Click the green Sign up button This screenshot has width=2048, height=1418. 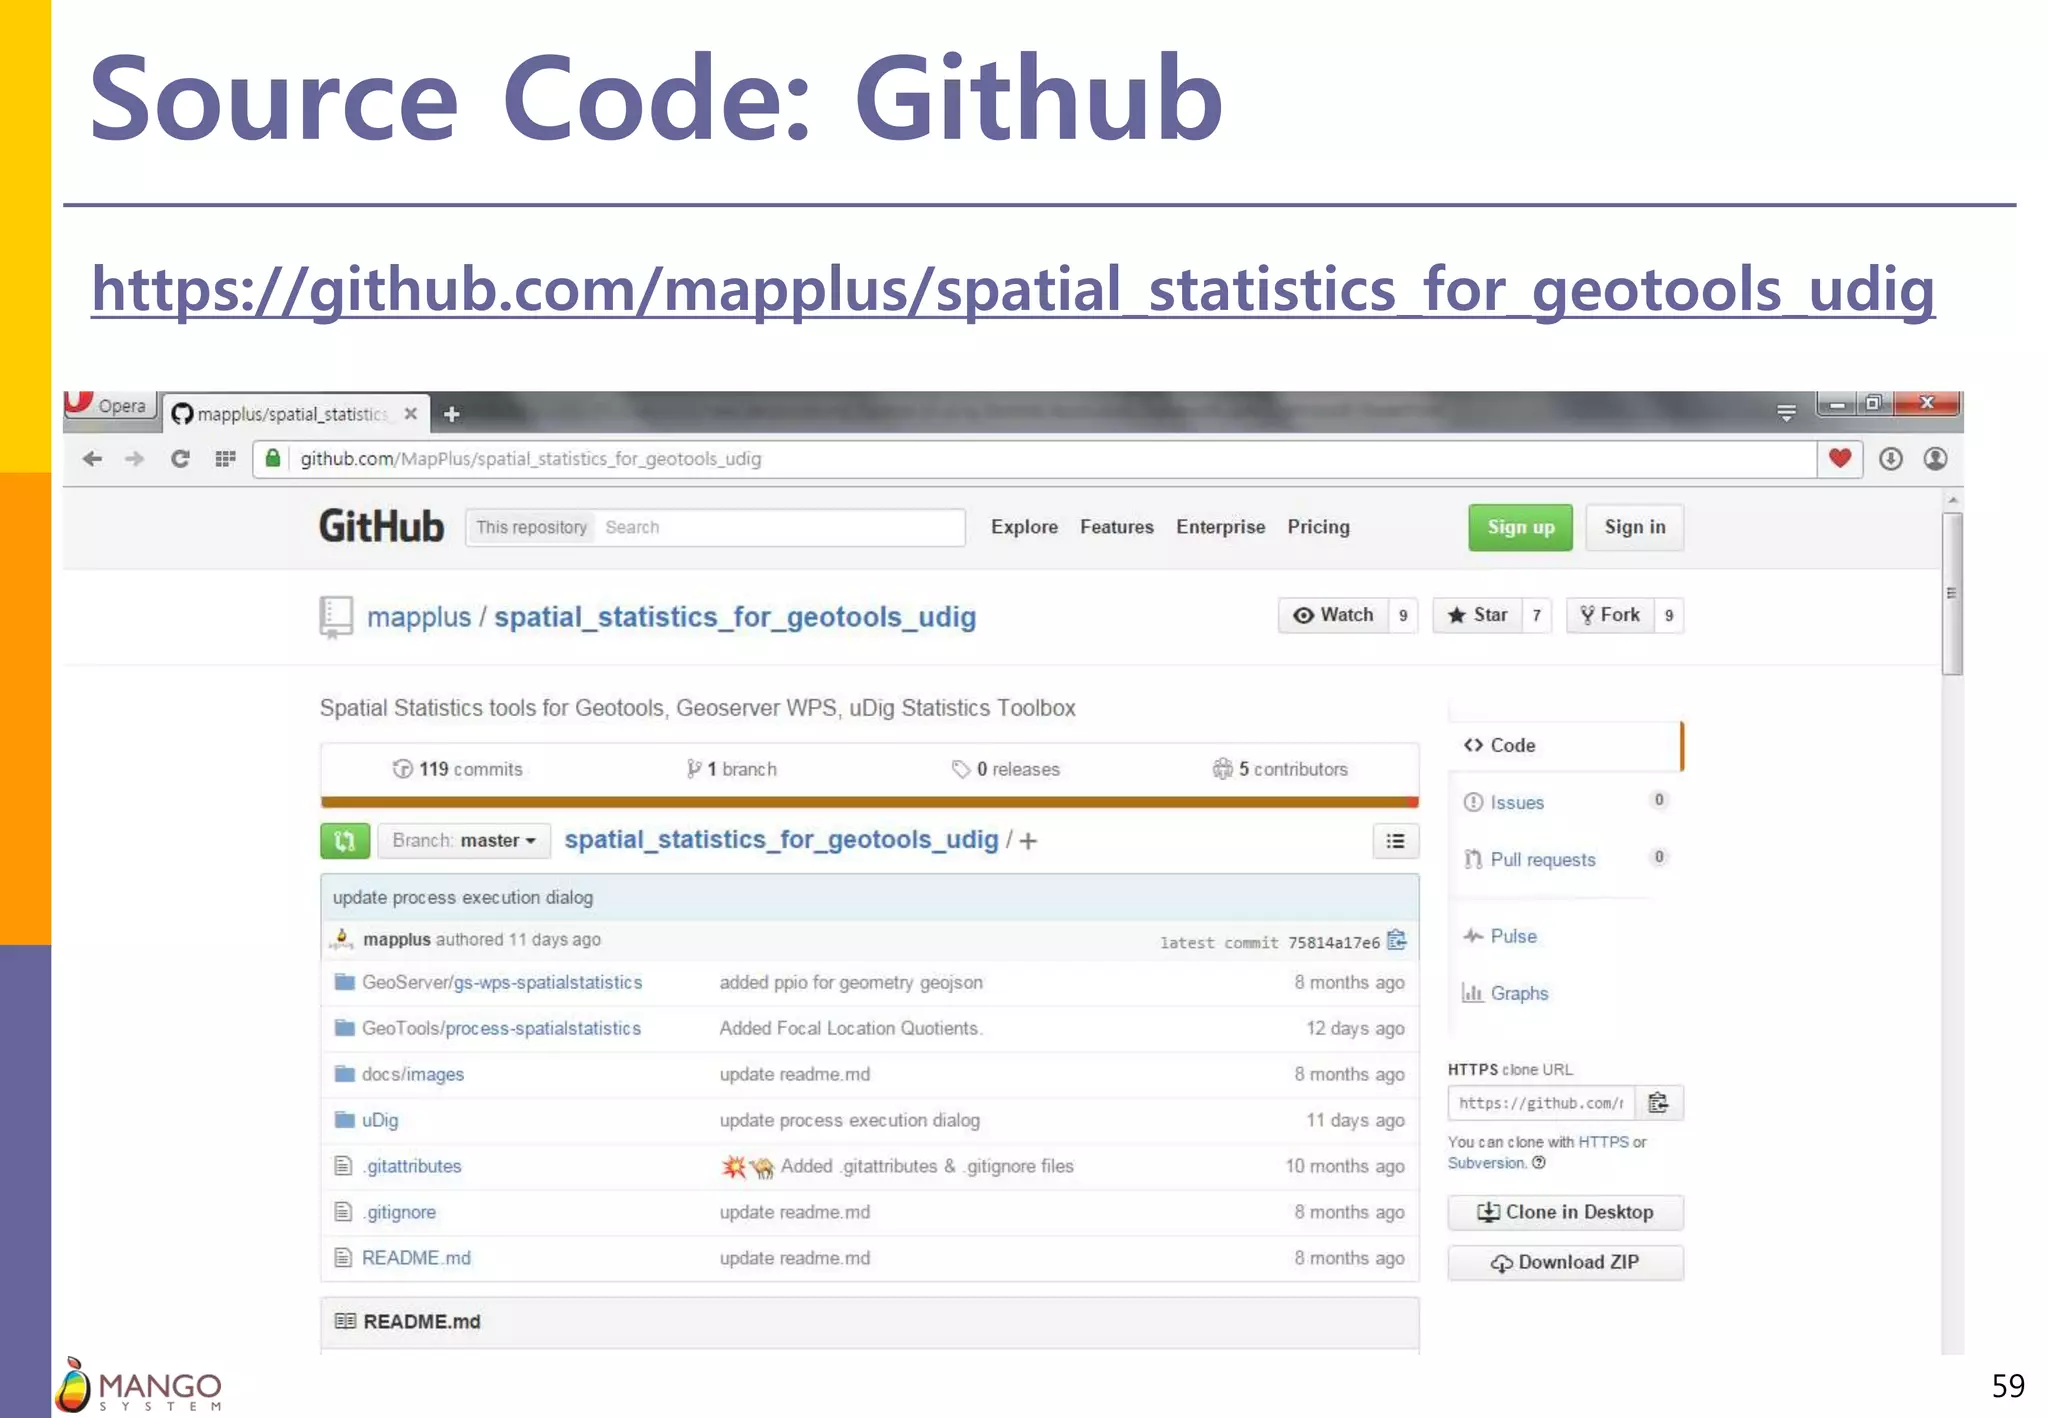pyautogui.click(x=1520, y=527)
